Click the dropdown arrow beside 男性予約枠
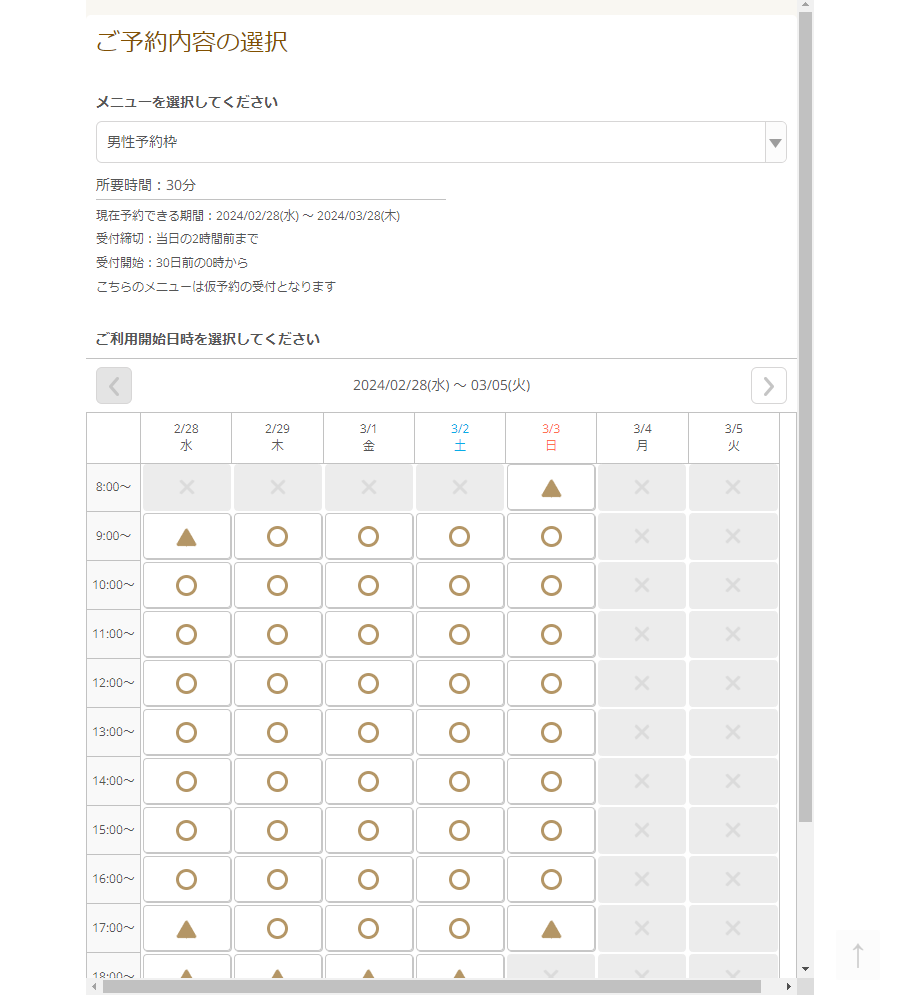 coord(775,143)
